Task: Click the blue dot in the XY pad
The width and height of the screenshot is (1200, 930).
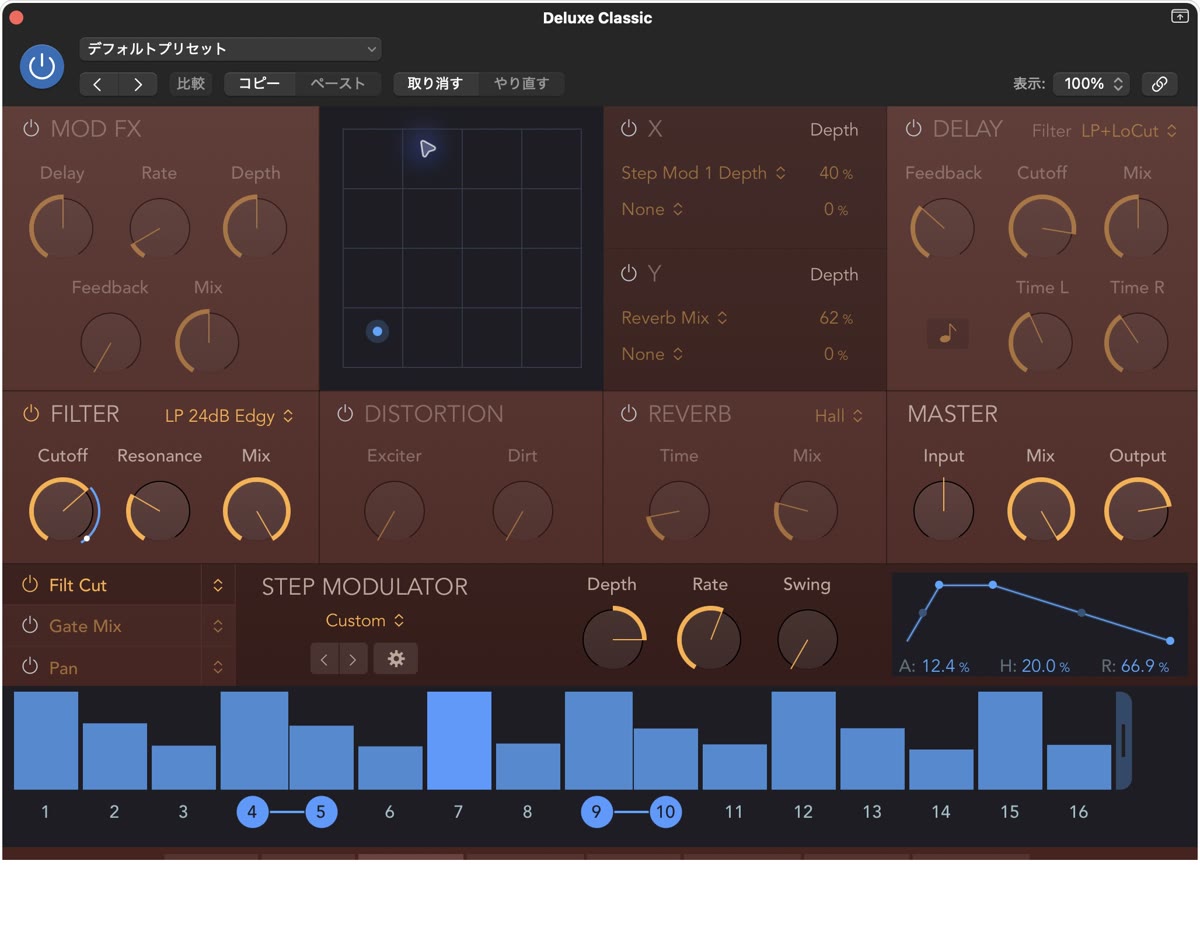Action: tap(377, 331)
